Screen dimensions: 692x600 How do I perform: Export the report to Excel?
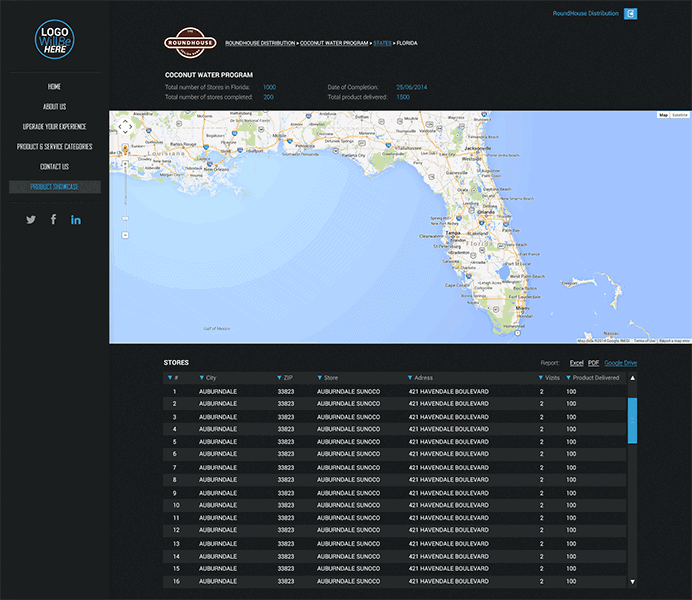coord(576,363)
